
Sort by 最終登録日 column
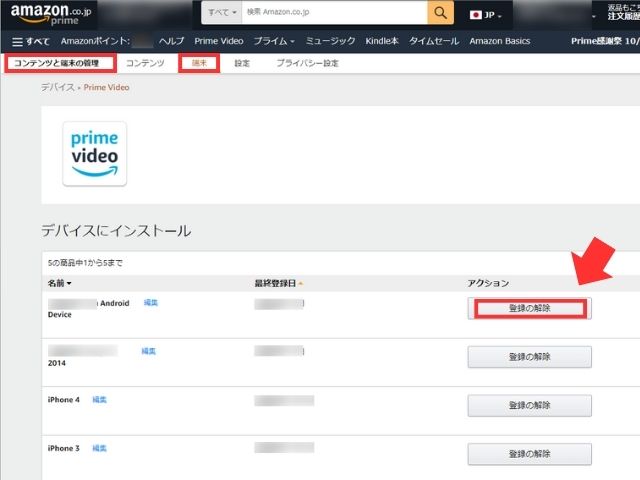coord(279,283)
